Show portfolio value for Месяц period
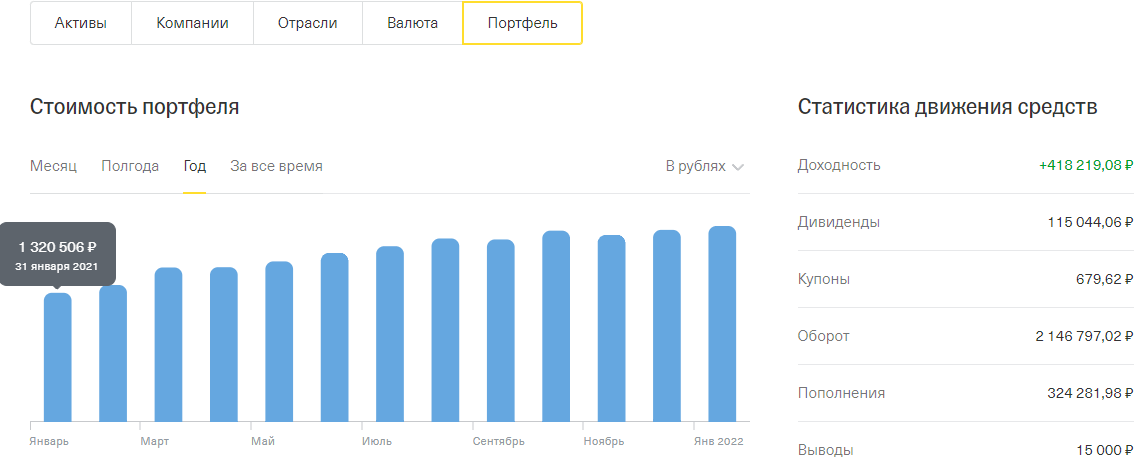The width and height of the screenshot is (1148, 470). pos(53,166)
